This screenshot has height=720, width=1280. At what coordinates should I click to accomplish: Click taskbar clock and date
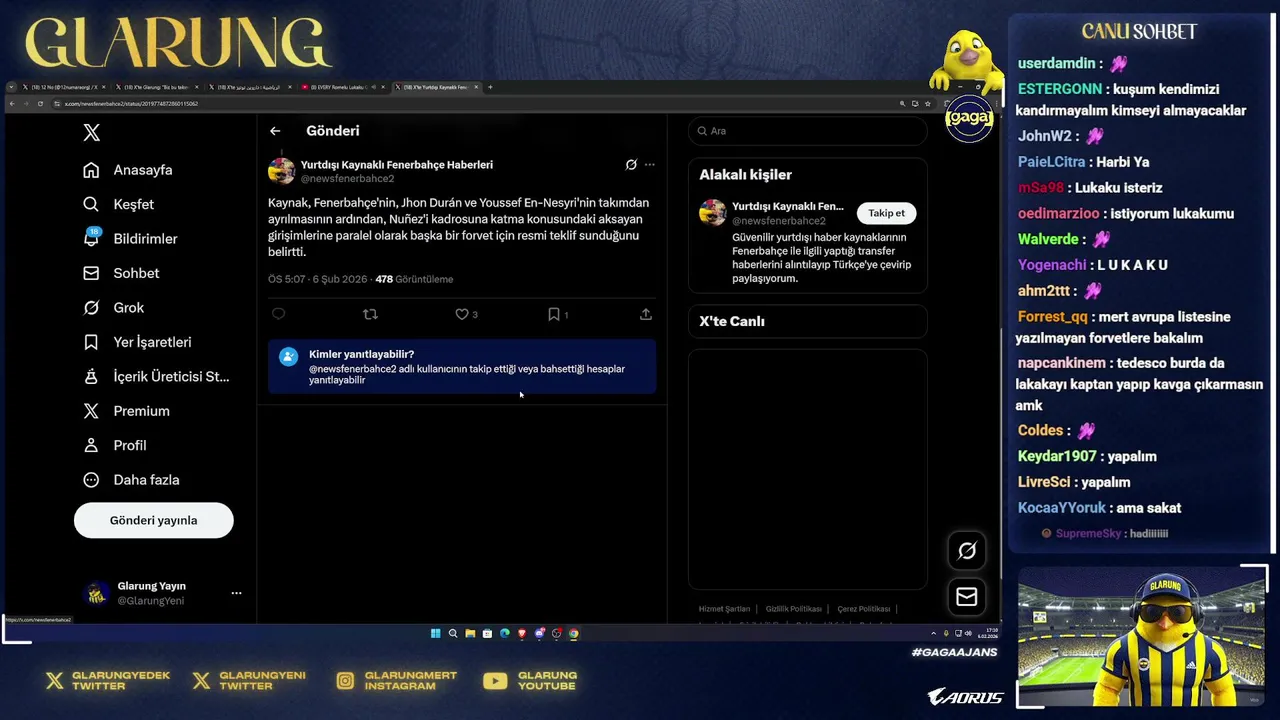[x=987, y=633]
